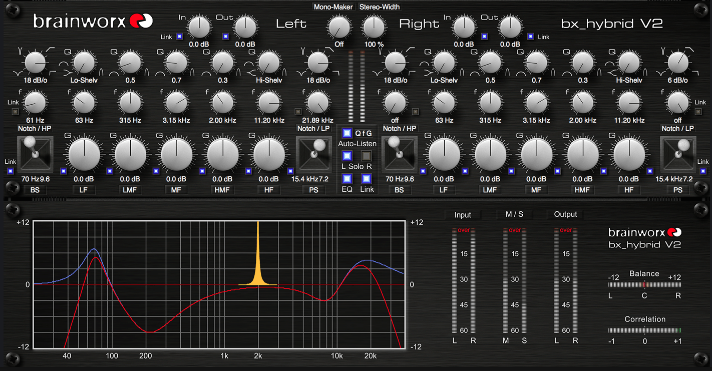Viewport: 712px width, 371px height.
Task: Click the M / S meter label
Action: click(514, 214)
